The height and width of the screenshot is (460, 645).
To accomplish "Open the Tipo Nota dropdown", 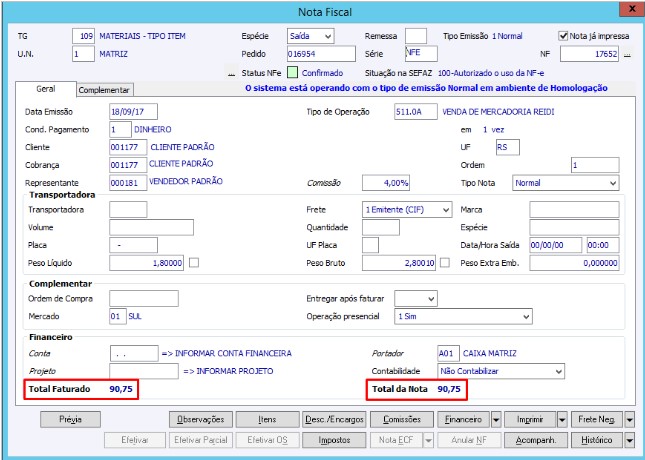I will click(x=566, y=183).
